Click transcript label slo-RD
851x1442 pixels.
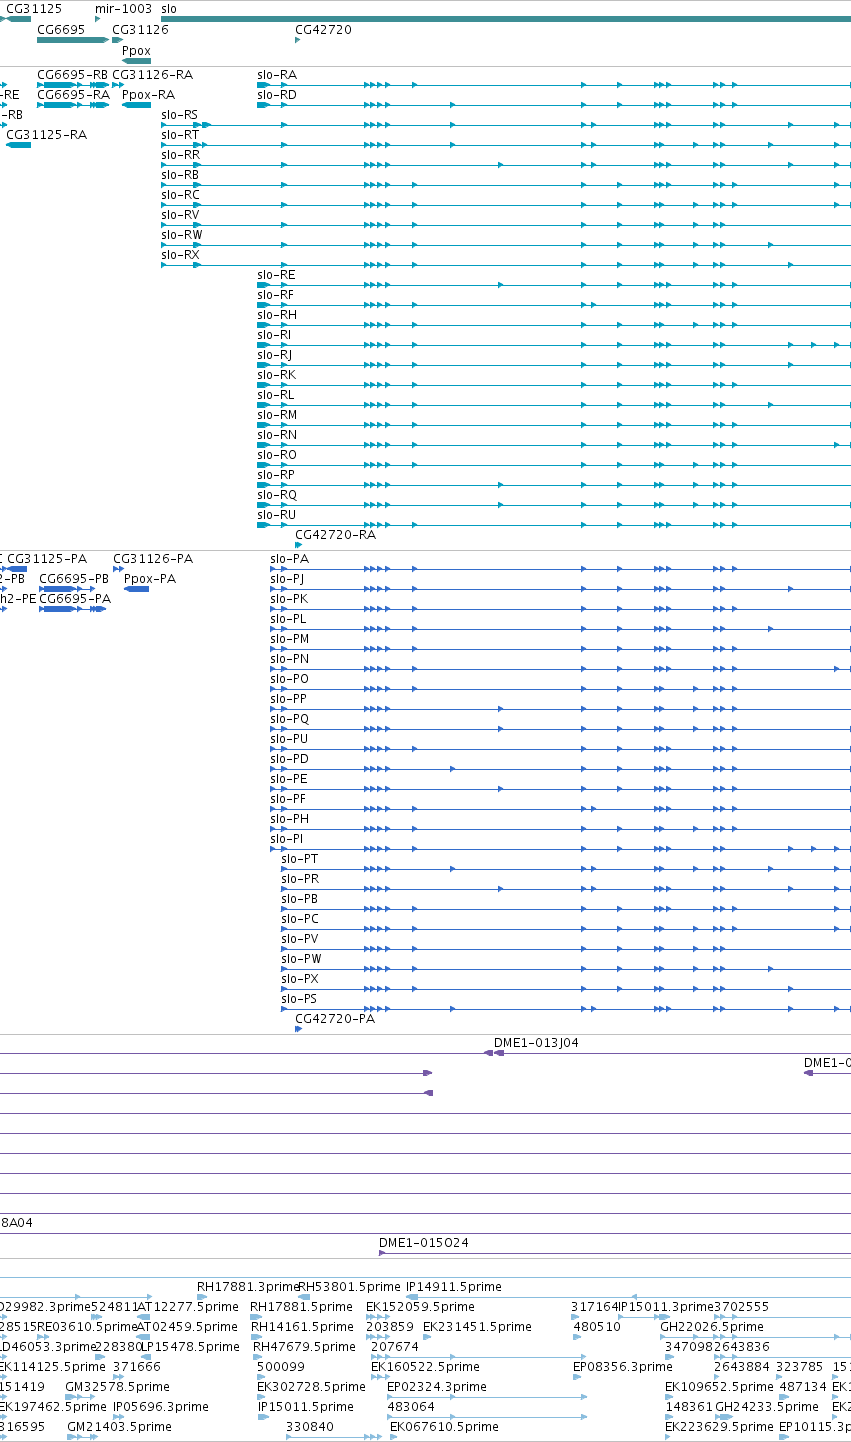(276, 95)
